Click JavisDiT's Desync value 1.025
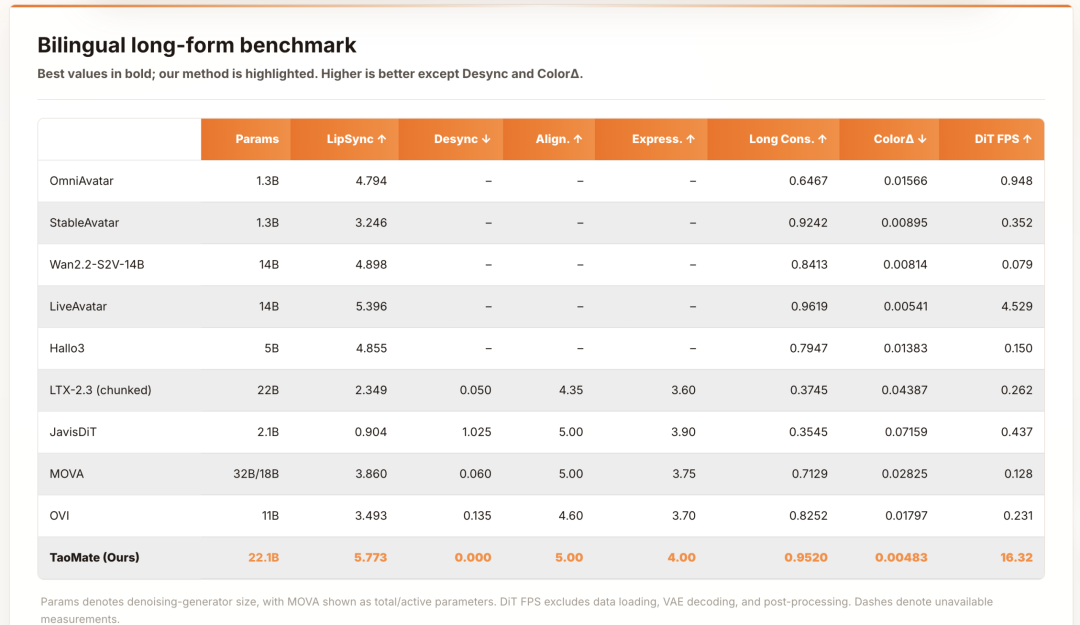This screenshot has width=1080, height=625. [x=477, y=432]
